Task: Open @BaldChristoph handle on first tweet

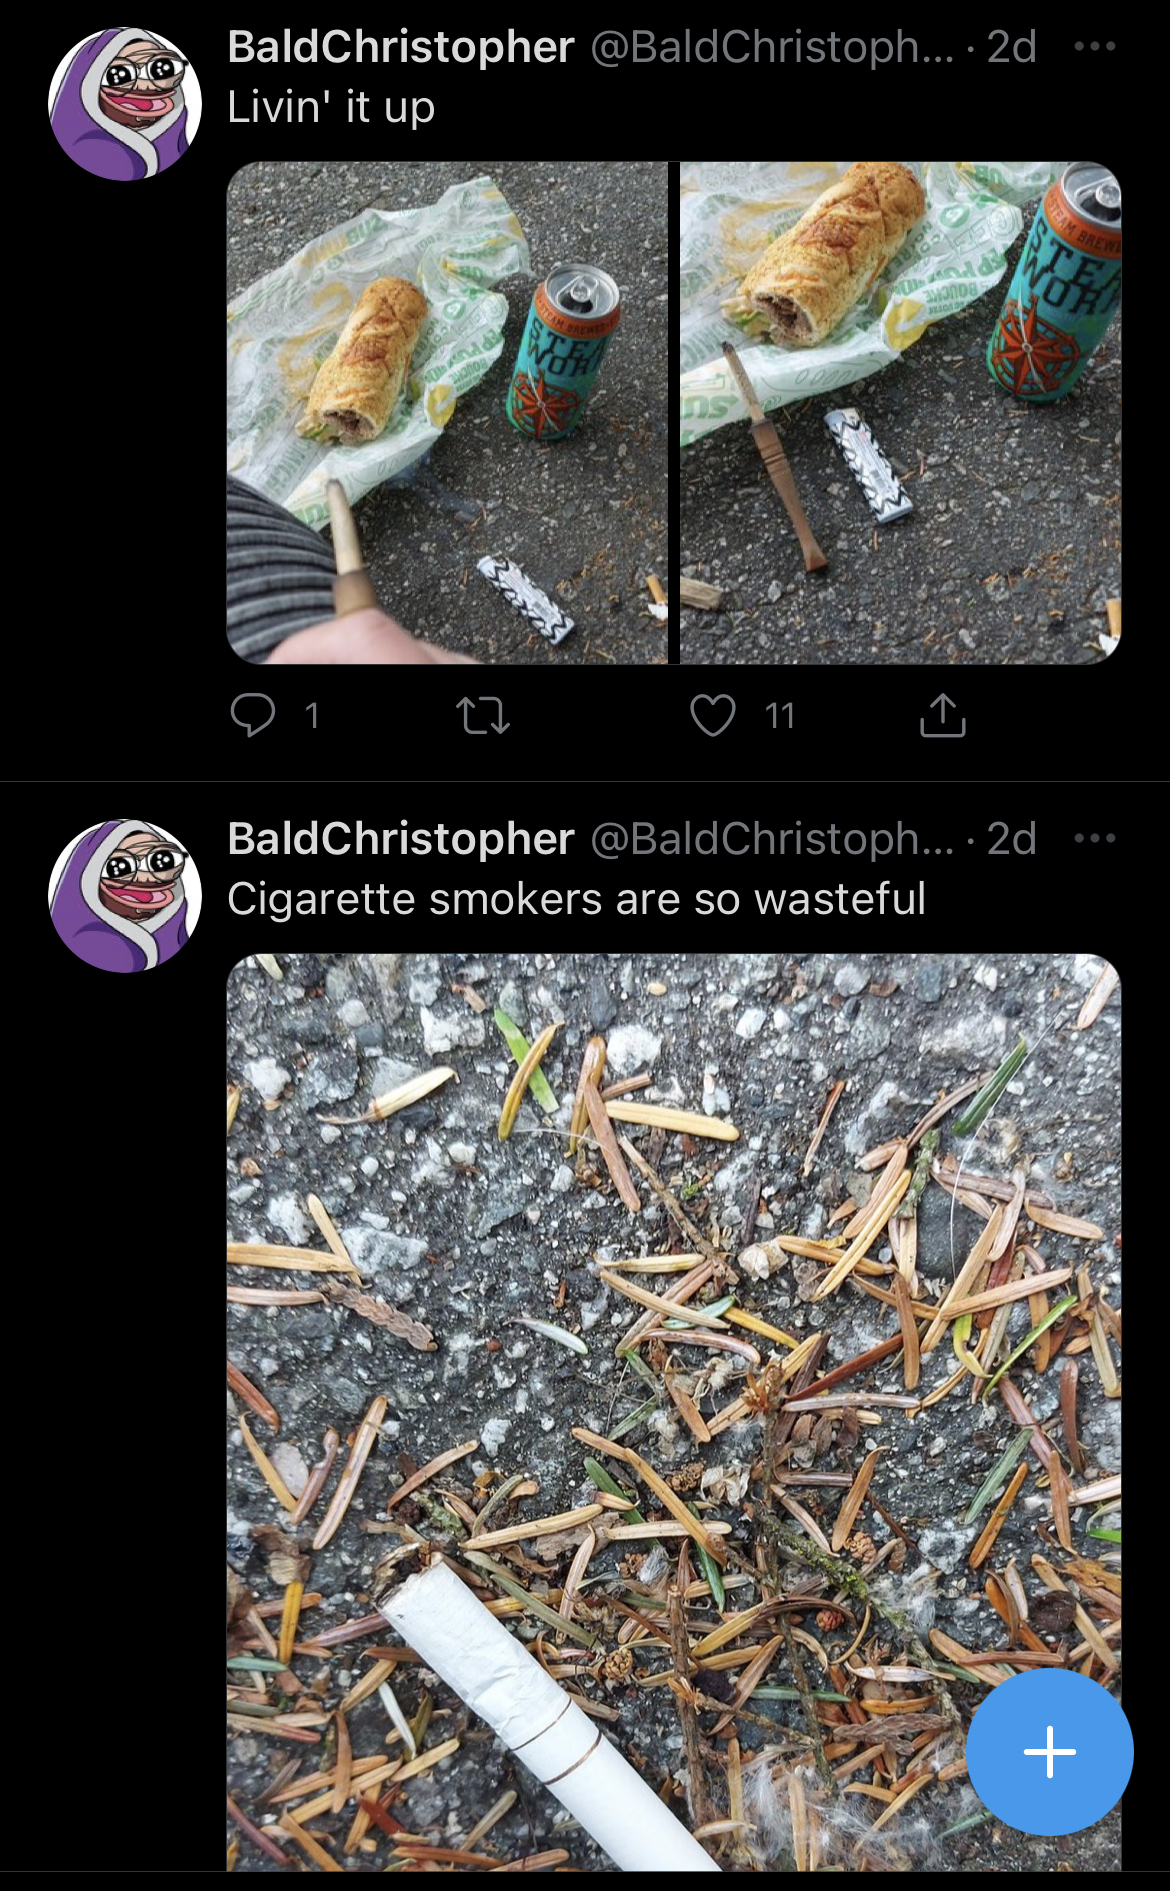Action: tap(773, 47)
